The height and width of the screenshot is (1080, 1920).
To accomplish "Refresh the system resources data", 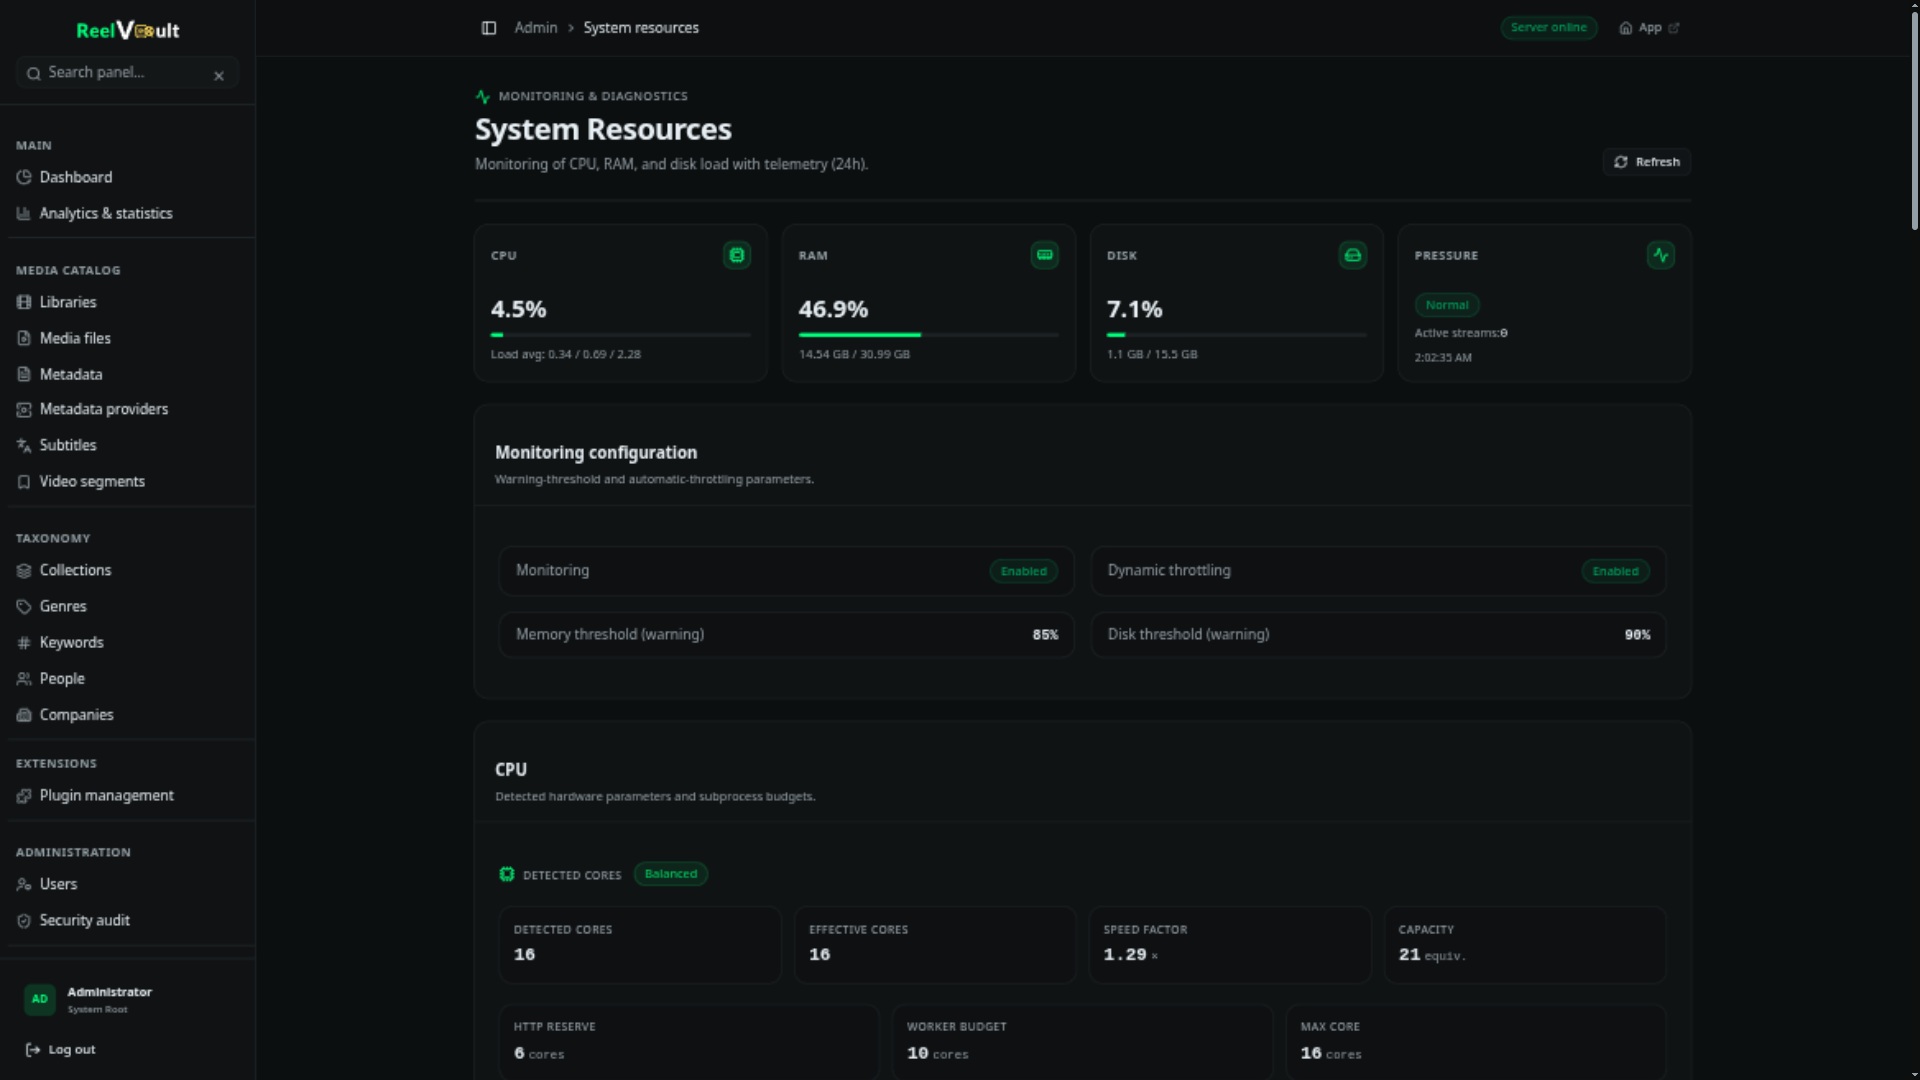I will click(x=1646, y=162).
